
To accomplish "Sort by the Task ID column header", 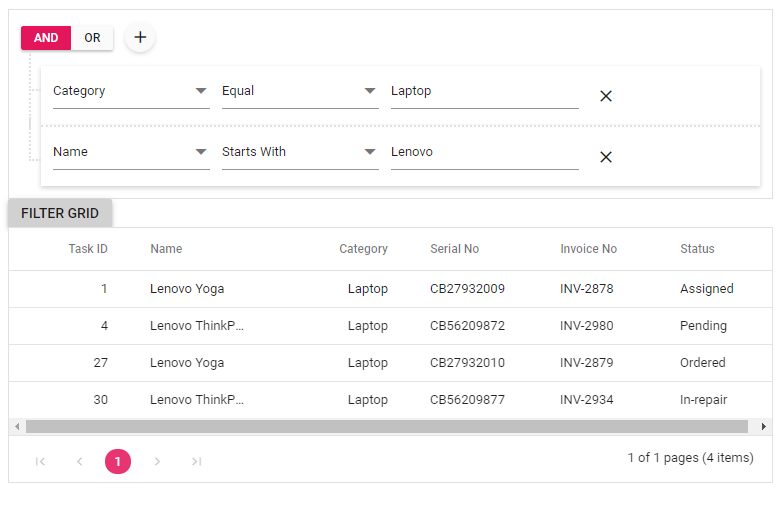I will click(88, 249).
